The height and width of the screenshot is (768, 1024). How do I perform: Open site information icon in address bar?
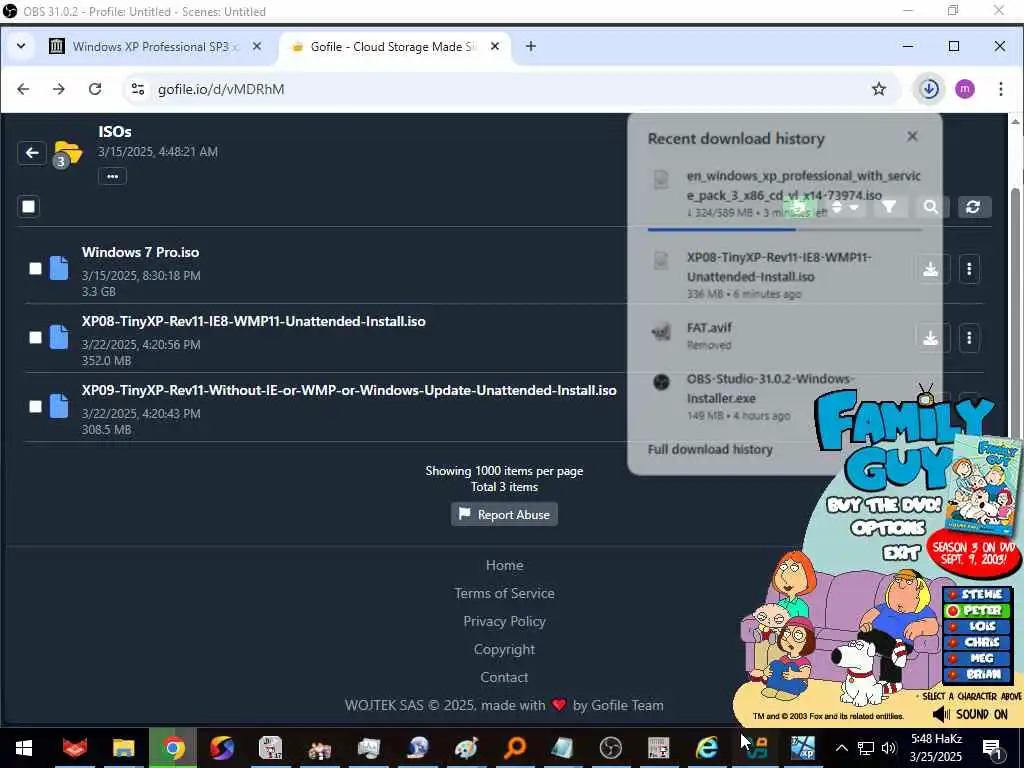(138, 89)
